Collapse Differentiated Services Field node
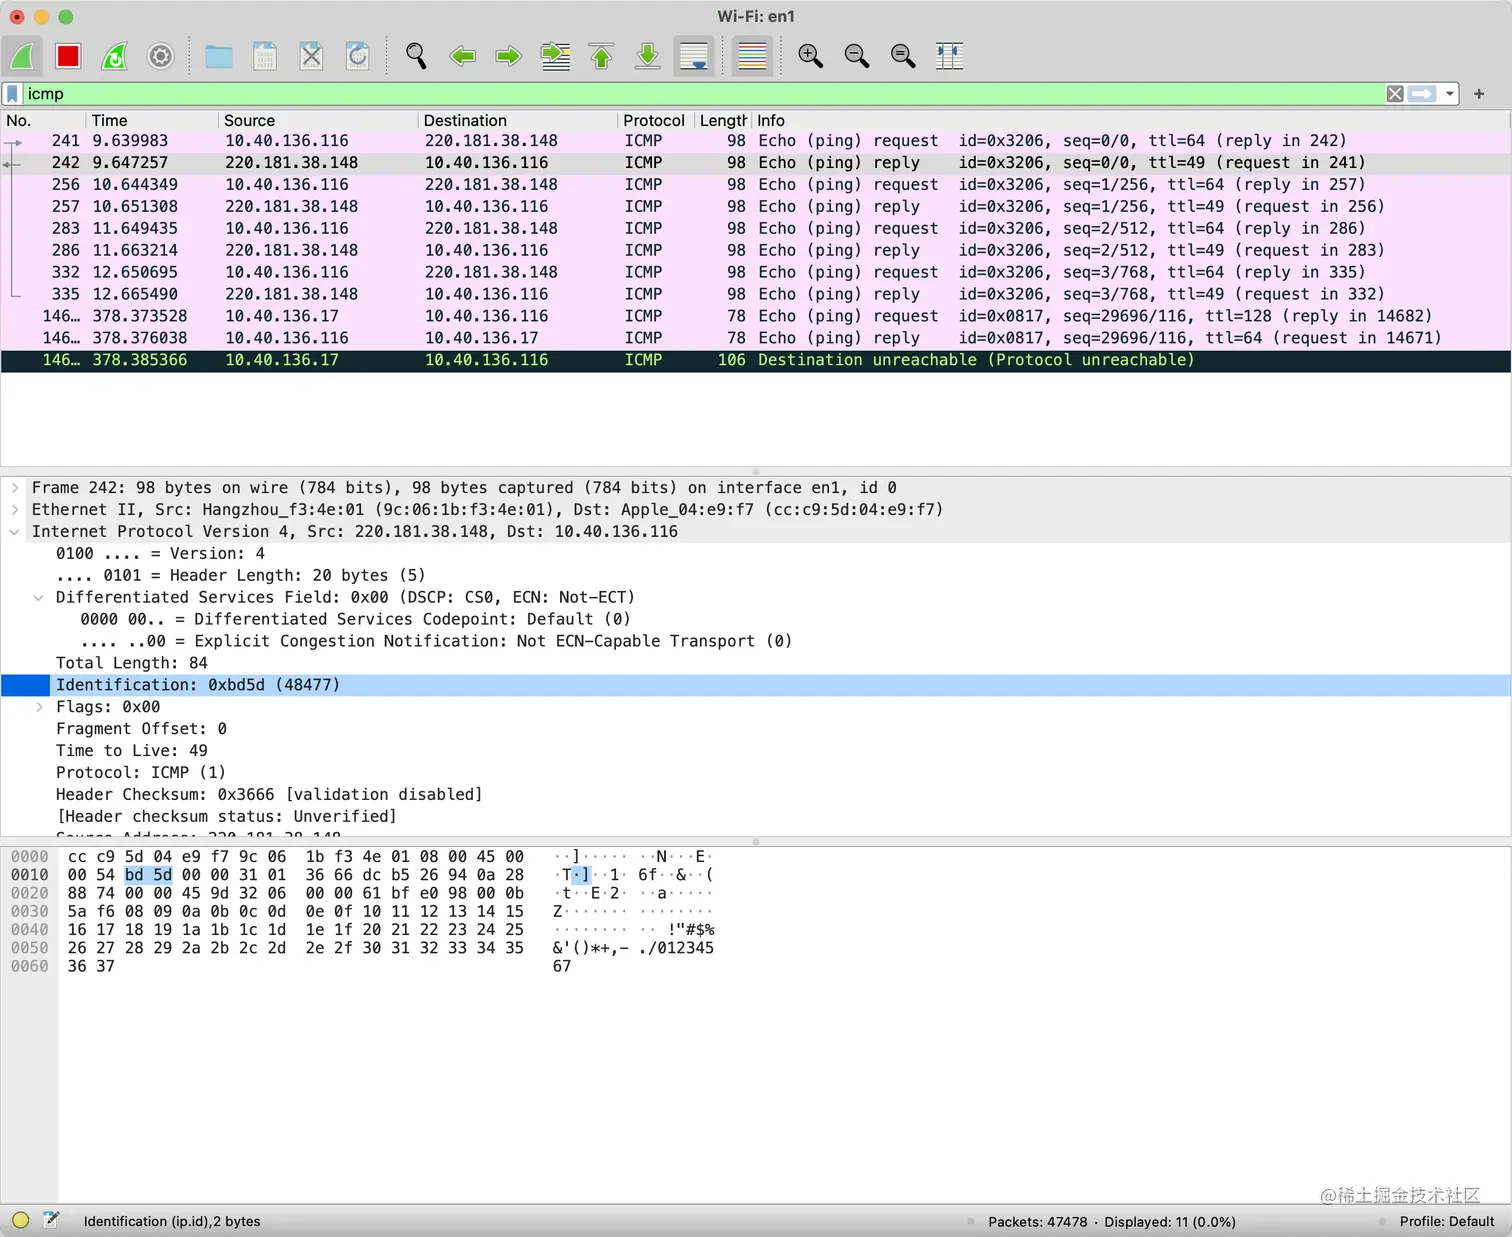Screen dimensions: 1512x1237 [39, 598]
